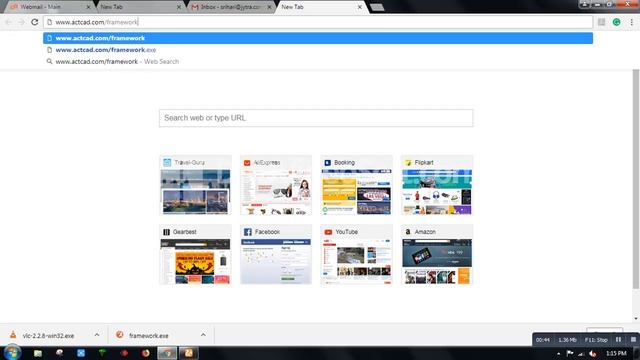Click the scrollbar down arrow
The height and width of the screenshot is (360, 640).
click(636, 319)
